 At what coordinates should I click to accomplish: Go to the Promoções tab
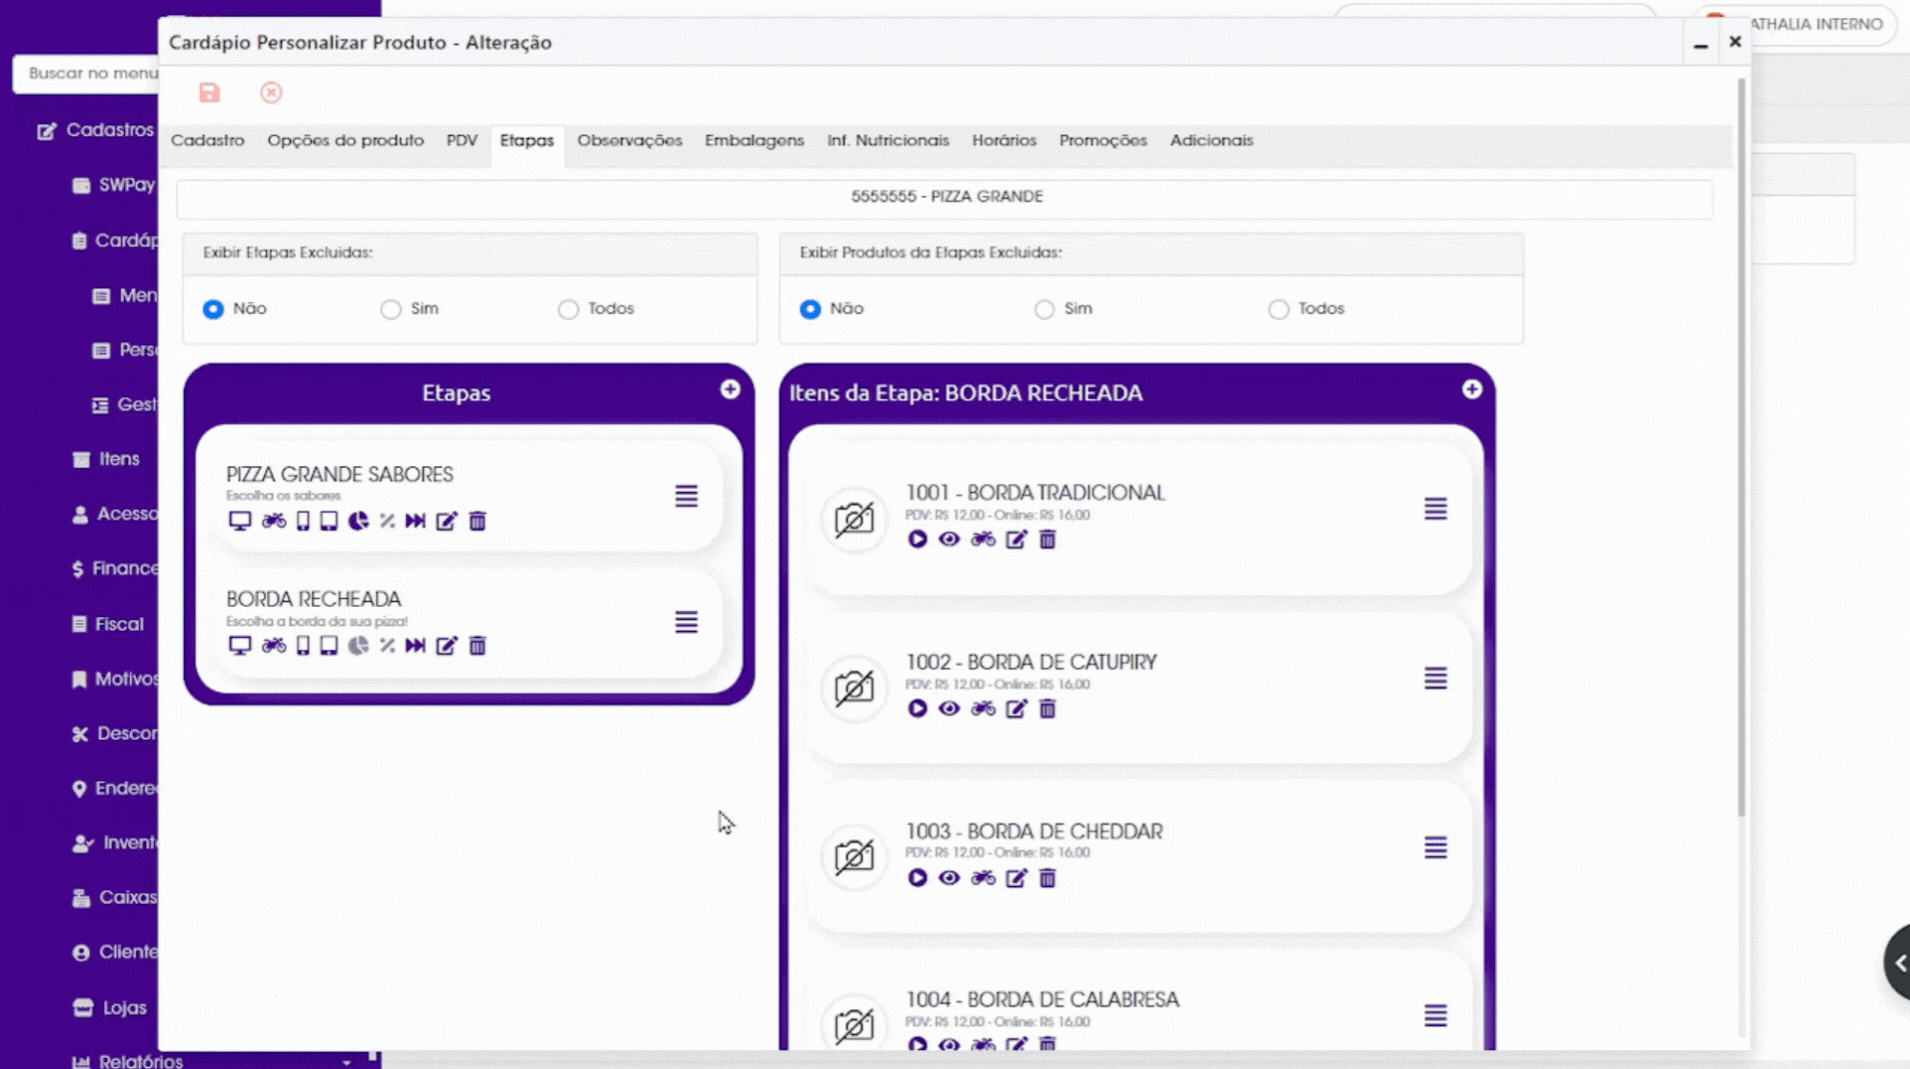1103,141
